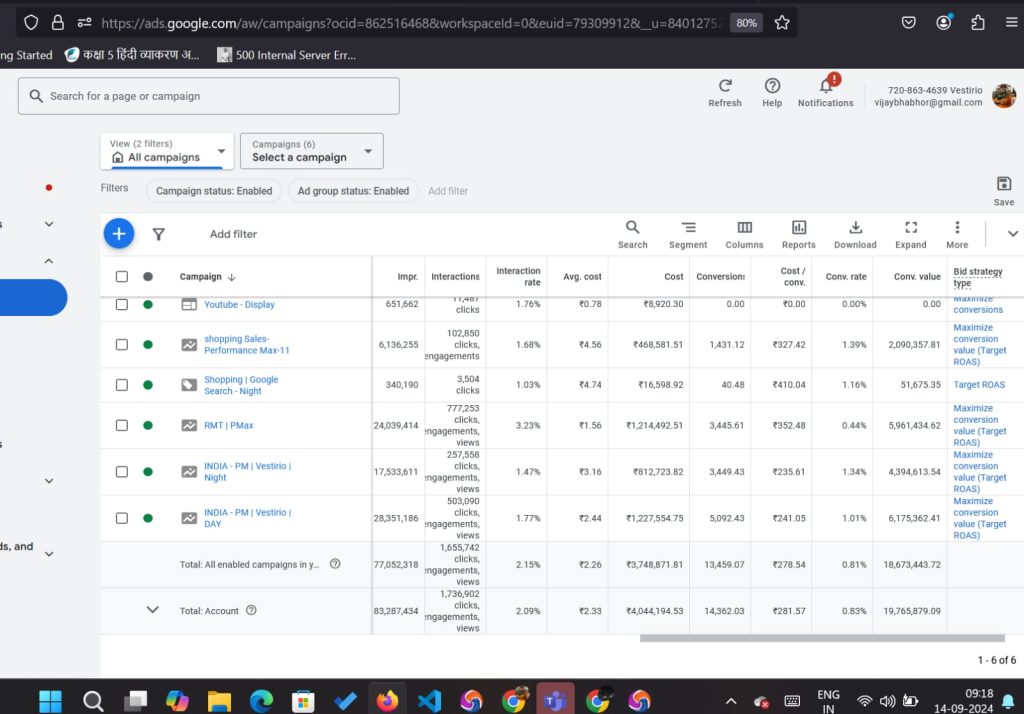Open File Explorer from taskbar

tap(219, 702)
